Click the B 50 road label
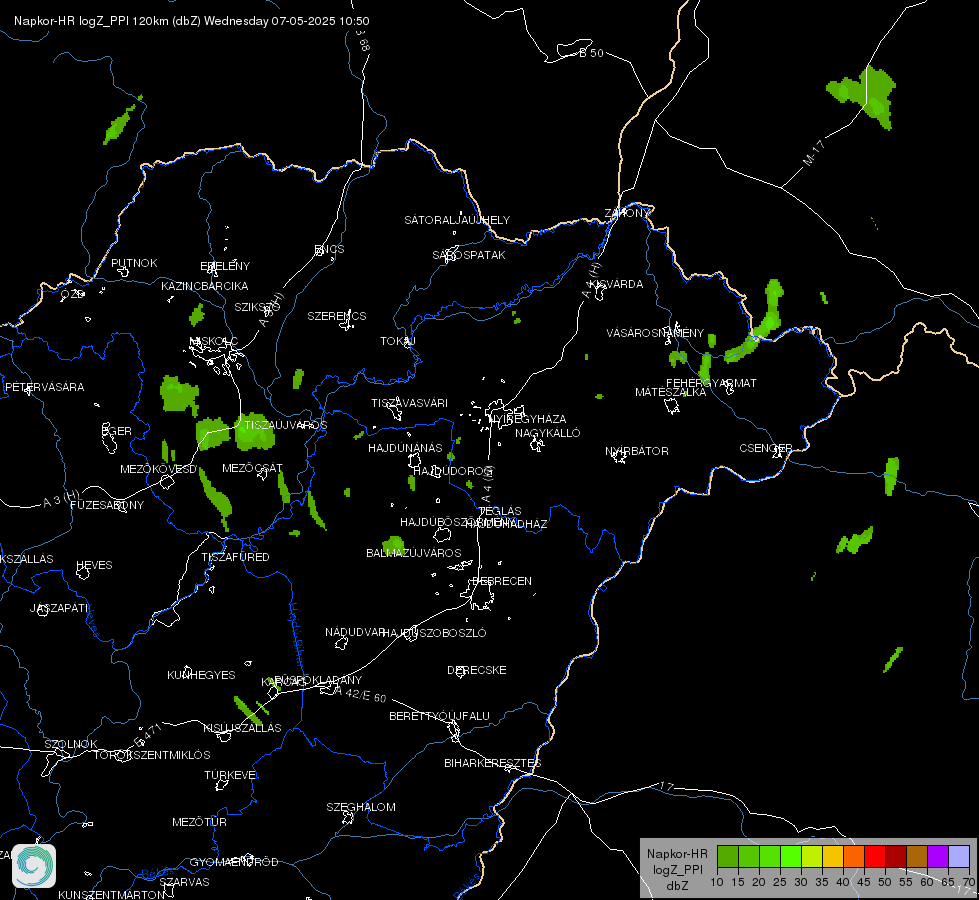 tap(591, 53)
